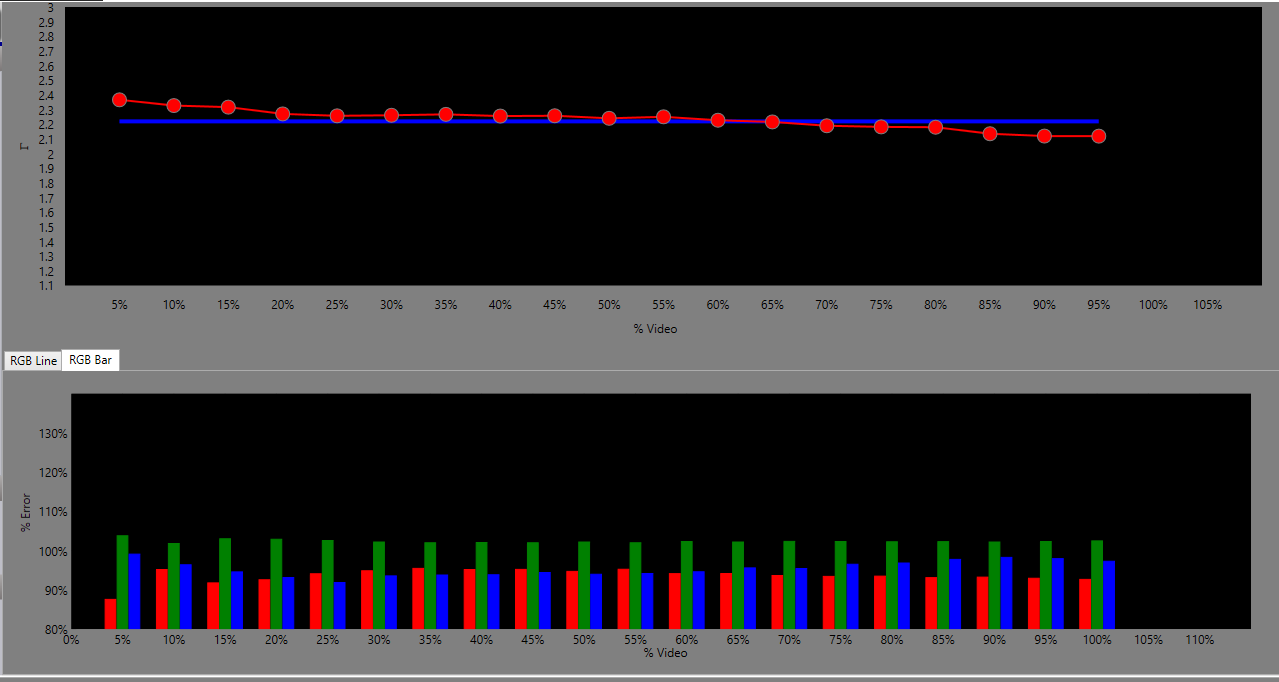Viewport: 1279px width, 682px height.
Task: Click the green error bar at 100% video
Action: [1097, 585]
